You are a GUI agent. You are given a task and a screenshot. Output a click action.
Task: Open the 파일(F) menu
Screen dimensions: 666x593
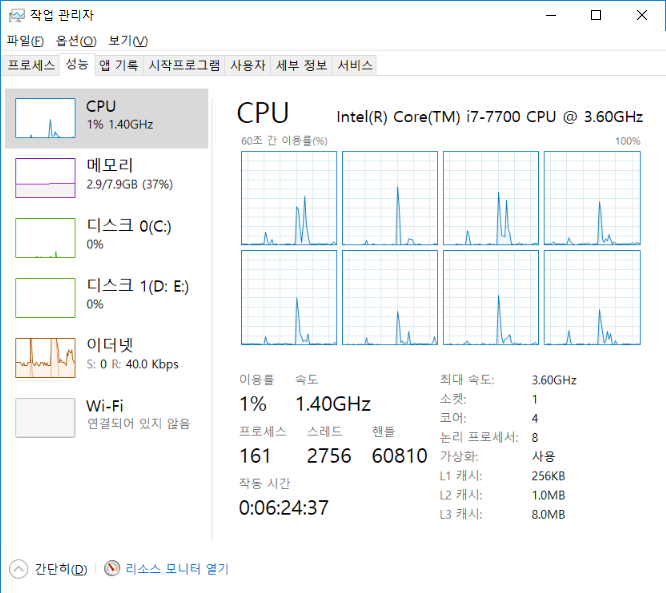[x=25, y=41]
